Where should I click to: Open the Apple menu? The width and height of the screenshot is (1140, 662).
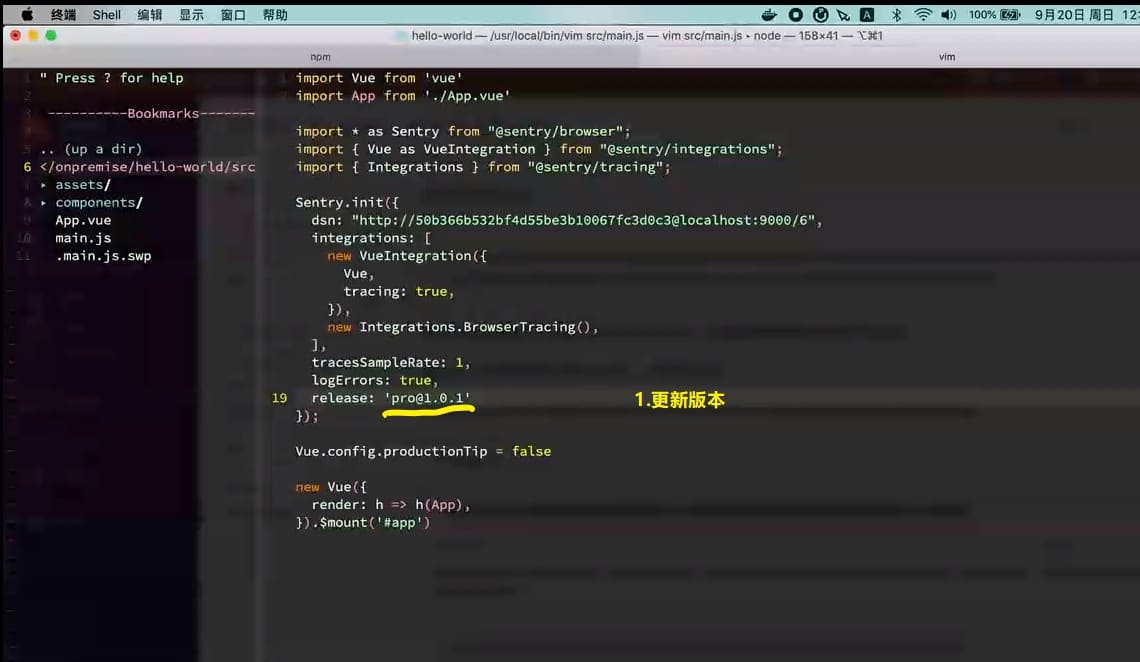pyautogui.click(x=27, y=15)
